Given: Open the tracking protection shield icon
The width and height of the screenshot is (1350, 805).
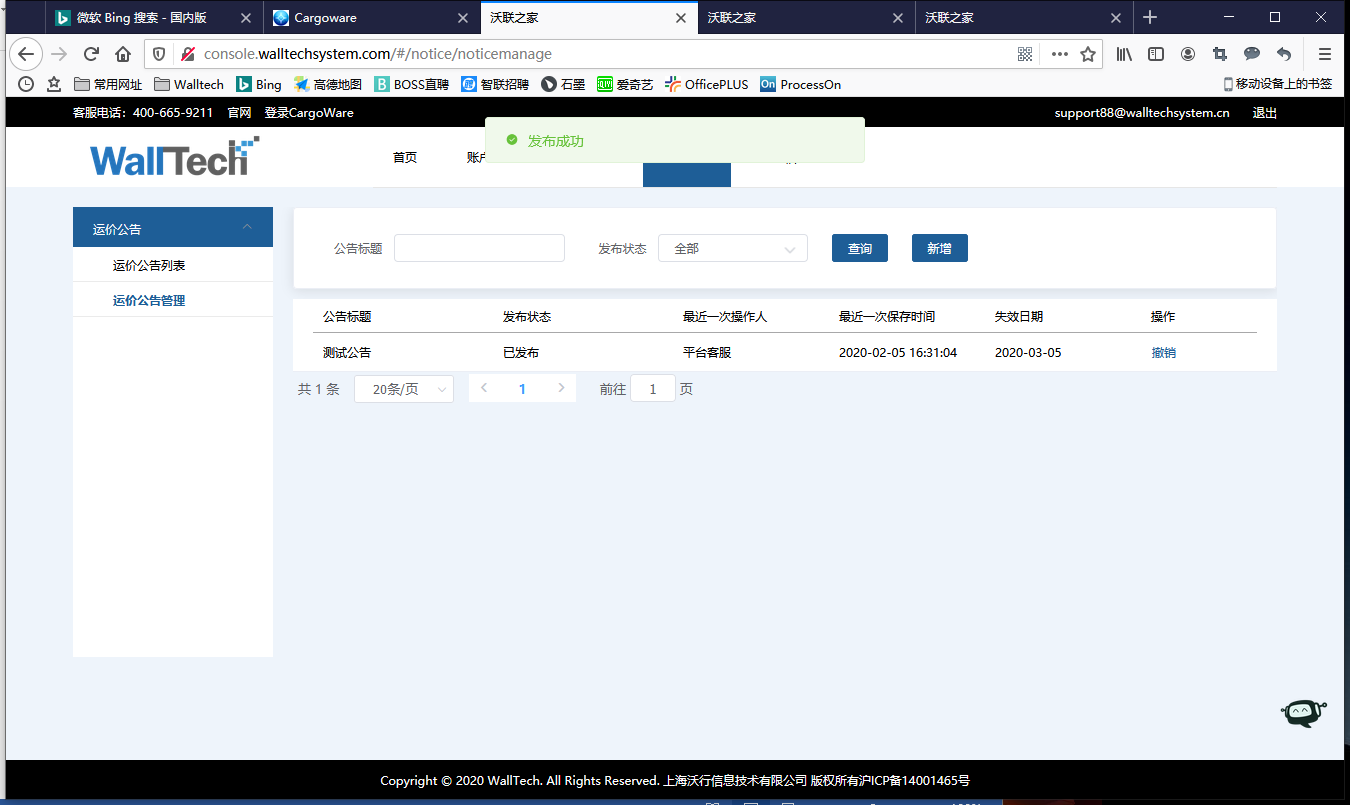Looking at the screenshot, I should [159, 54].
